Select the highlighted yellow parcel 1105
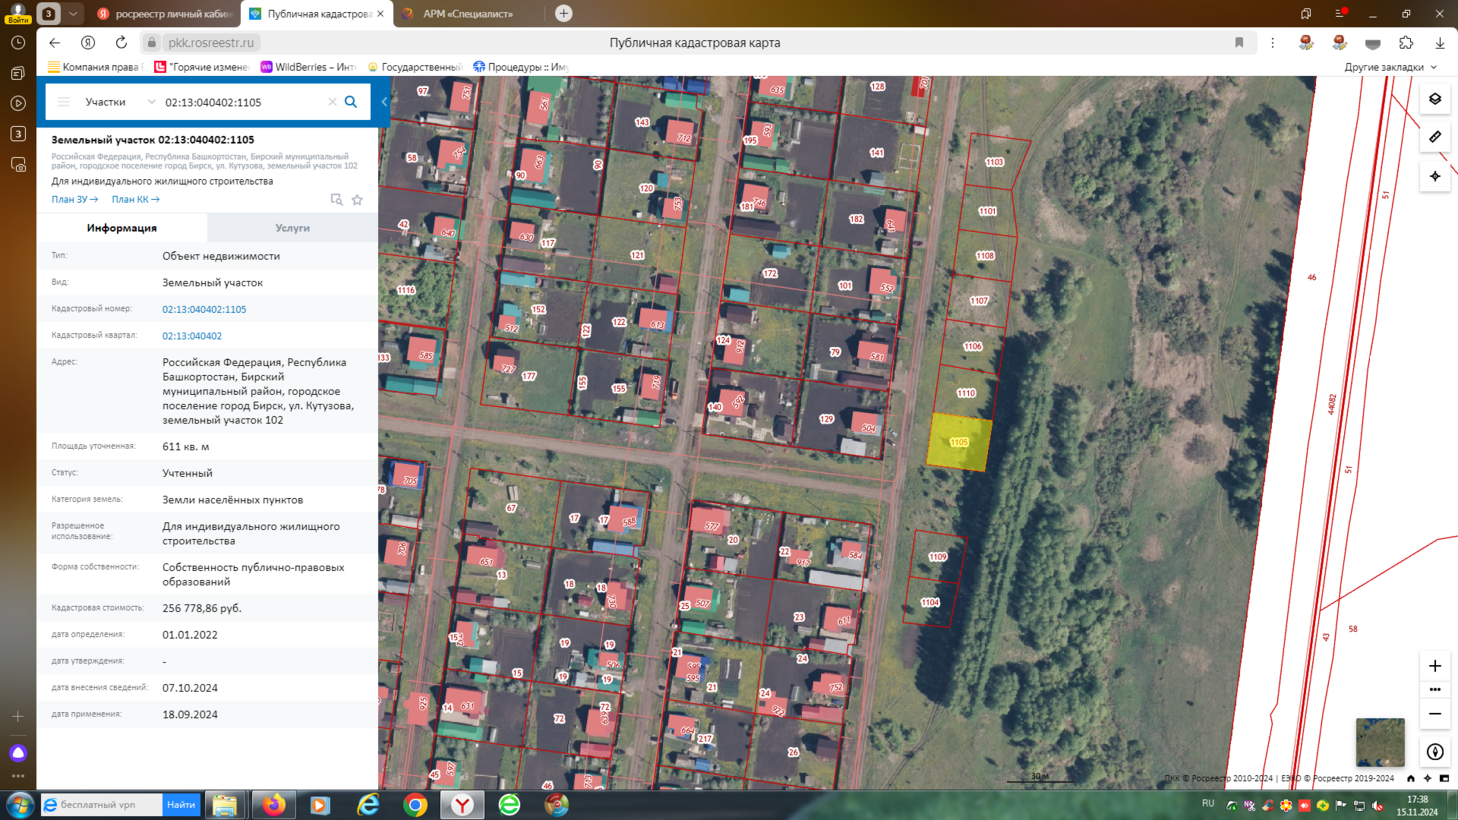The height and width of the screenshot is (820, 1458). tap(959, 442)
